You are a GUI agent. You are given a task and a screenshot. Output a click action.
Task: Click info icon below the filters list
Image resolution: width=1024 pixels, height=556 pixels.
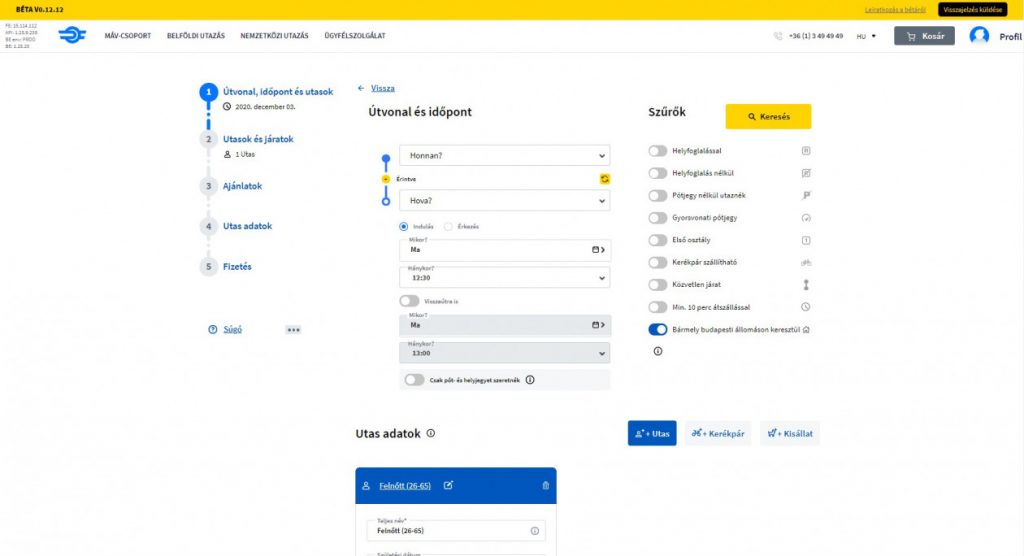pyautogui.click(x=657, y=351)
